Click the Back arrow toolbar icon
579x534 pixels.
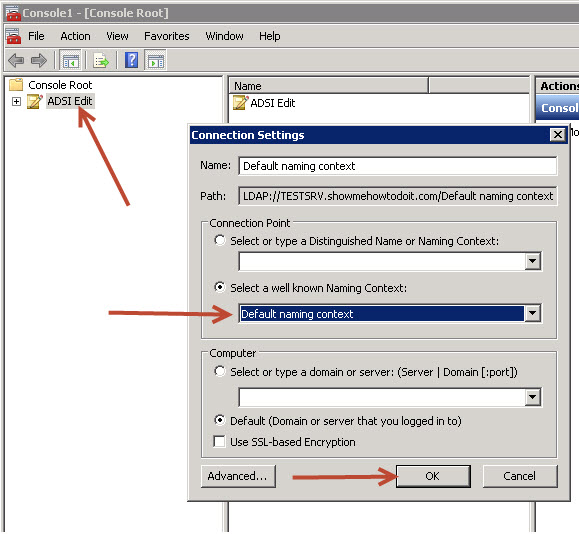coord(16,60)
